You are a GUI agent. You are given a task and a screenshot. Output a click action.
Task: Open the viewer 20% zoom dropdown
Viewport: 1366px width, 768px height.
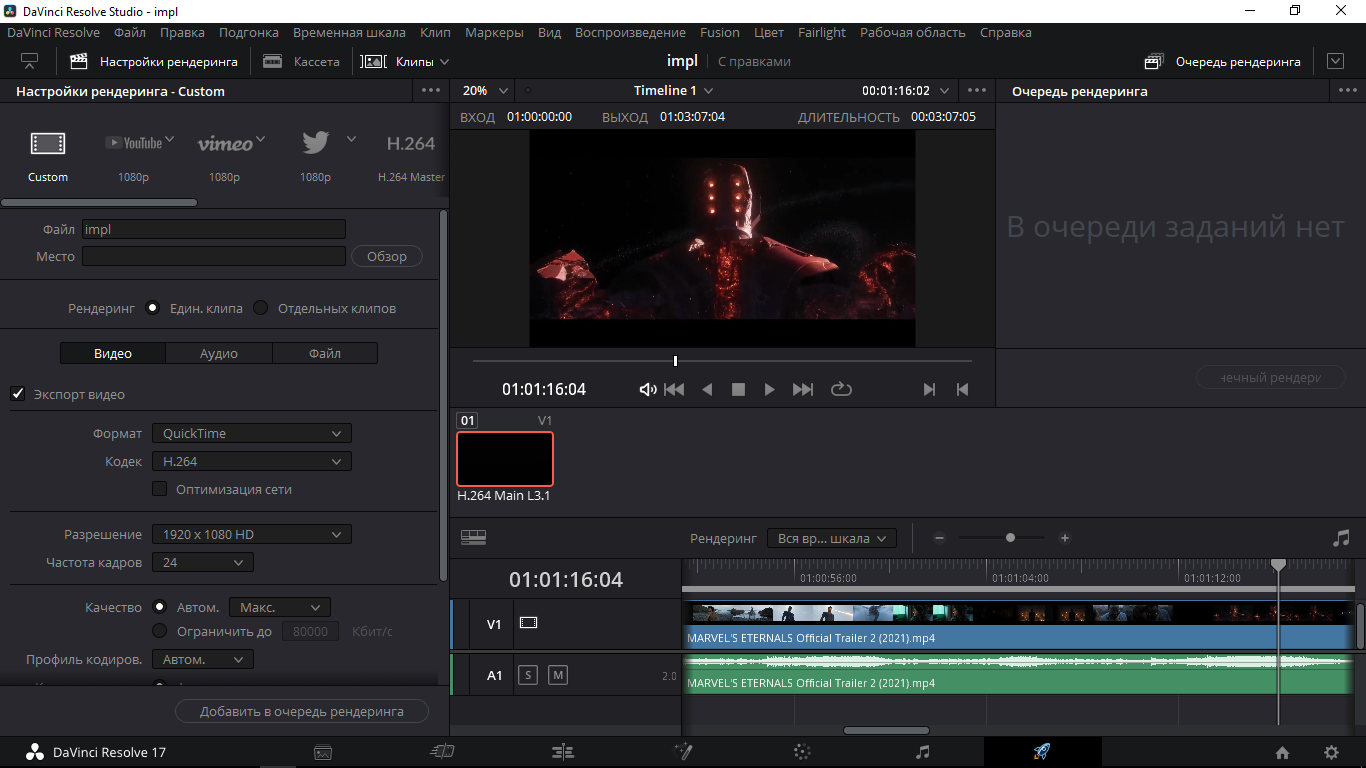486,90
